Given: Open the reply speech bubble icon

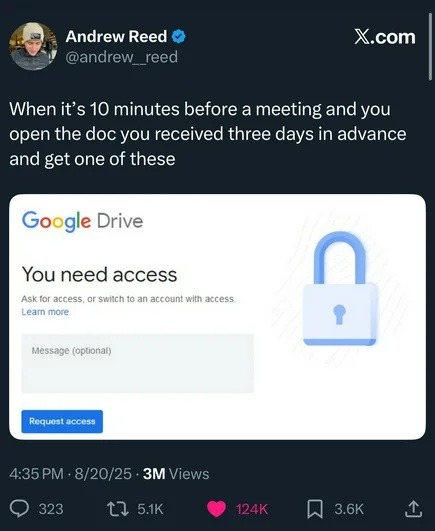Looking at the screenshot, I should 19,509.
